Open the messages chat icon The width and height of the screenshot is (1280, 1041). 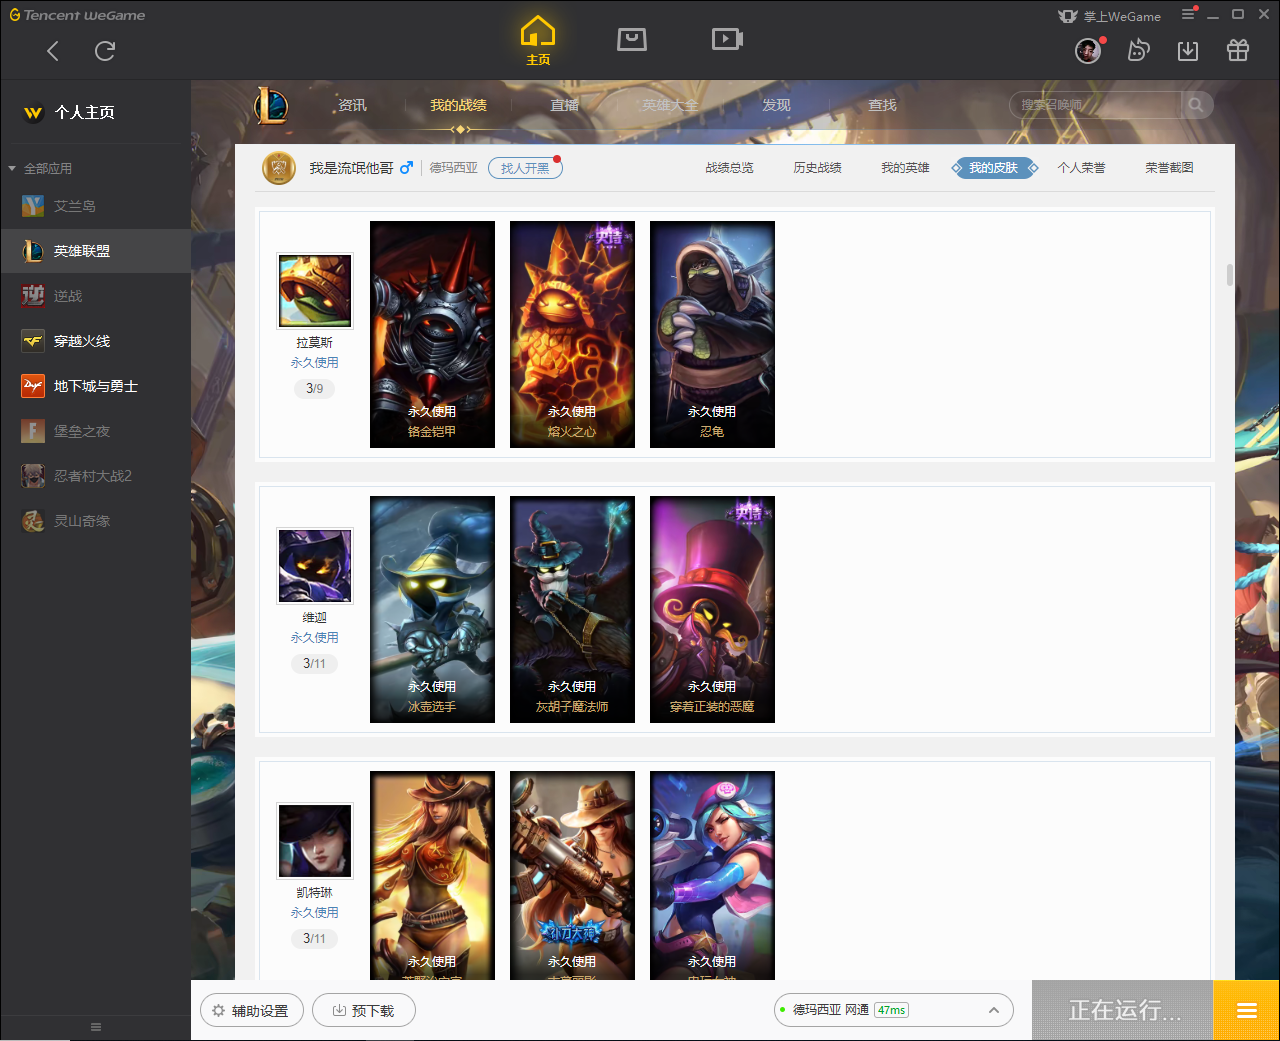point(1138,50)
